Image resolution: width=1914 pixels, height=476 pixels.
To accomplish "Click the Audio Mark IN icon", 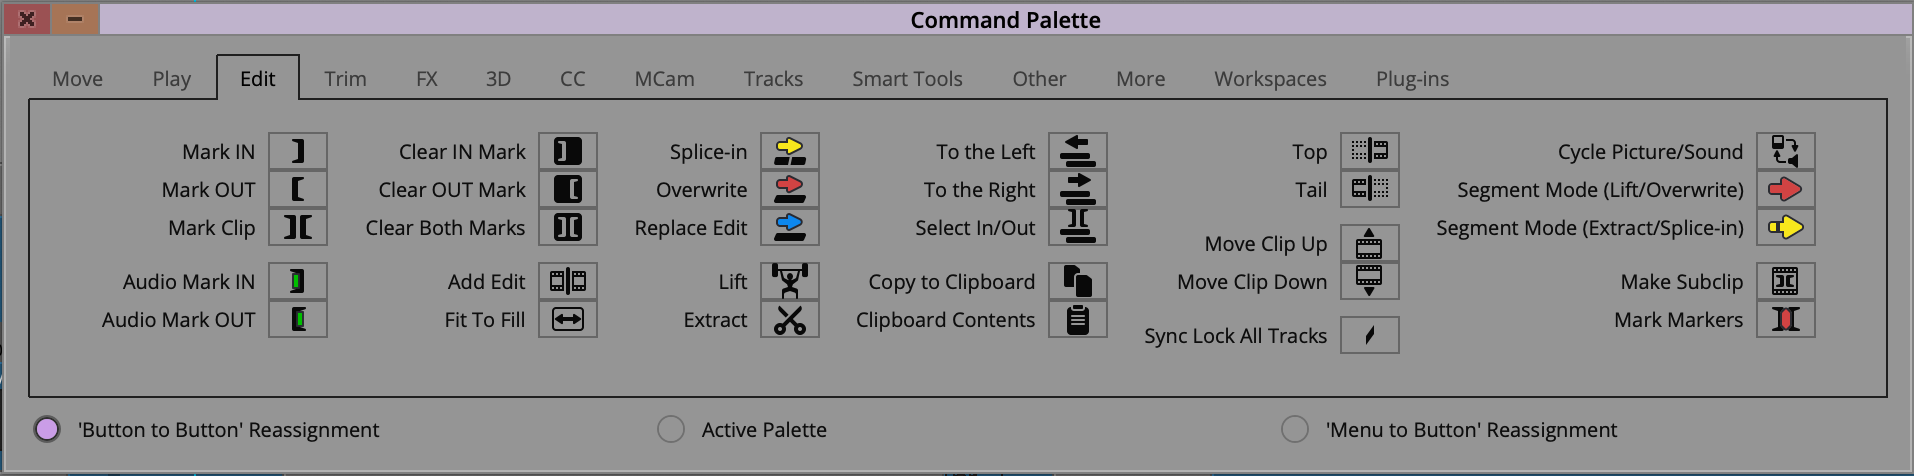I will point(298,281).
